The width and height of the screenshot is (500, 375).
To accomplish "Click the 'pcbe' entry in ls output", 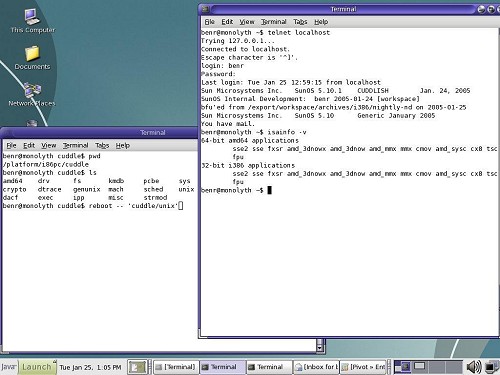I will (151, 181).
